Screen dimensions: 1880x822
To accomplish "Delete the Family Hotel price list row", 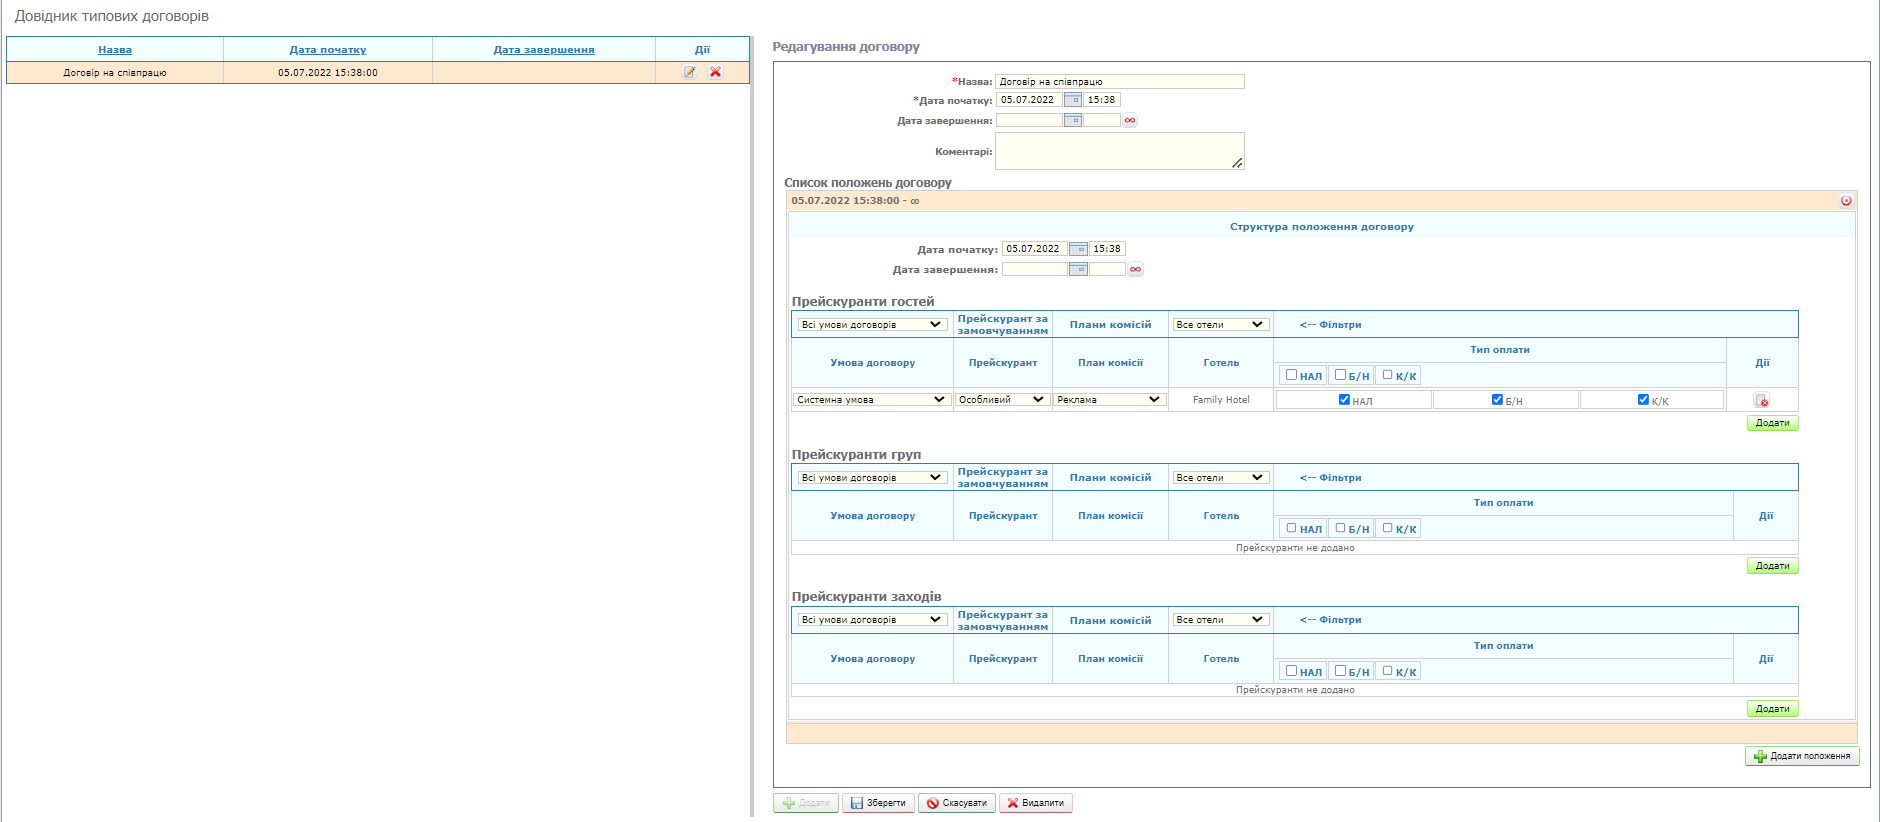I will [x=1761, y=400].
